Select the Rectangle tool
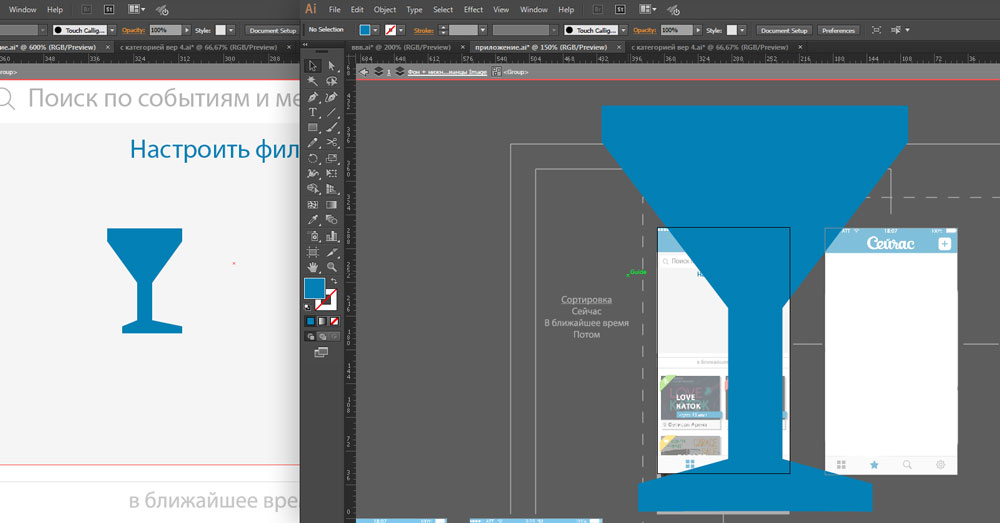Screen dimensions: 1000x523 click(312, 128)
